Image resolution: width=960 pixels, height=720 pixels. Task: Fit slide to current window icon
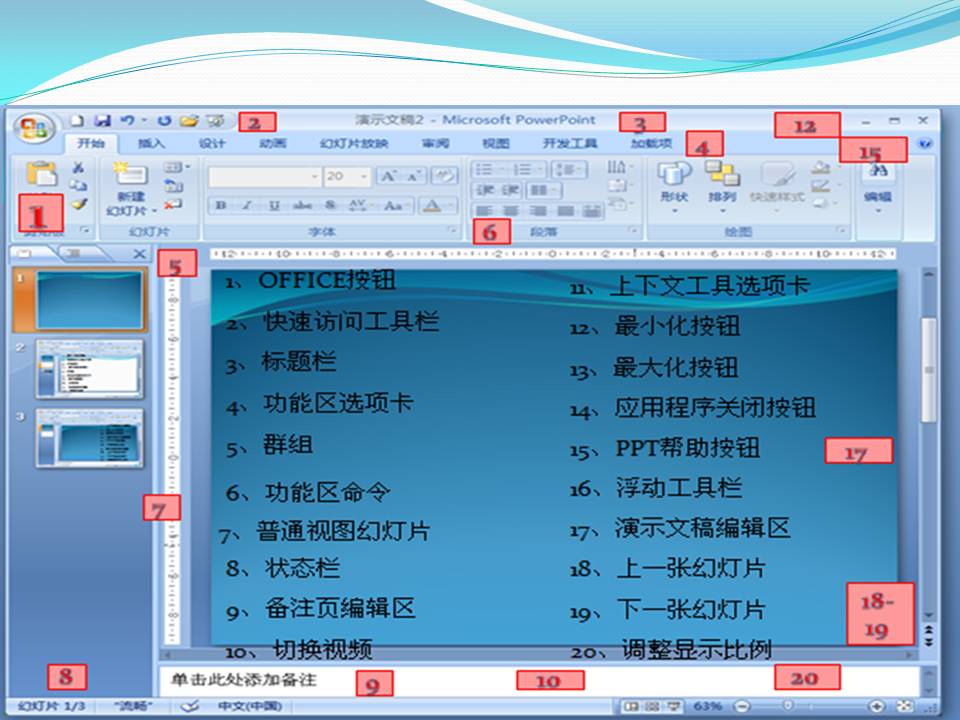click(906, 706)
